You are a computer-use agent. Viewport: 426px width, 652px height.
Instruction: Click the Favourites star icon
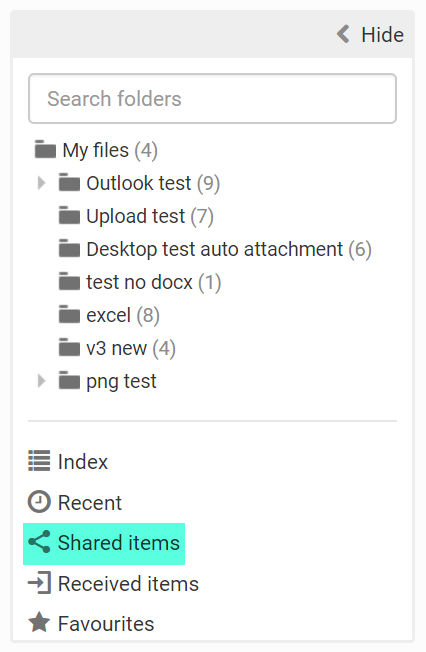click(39, 622)
